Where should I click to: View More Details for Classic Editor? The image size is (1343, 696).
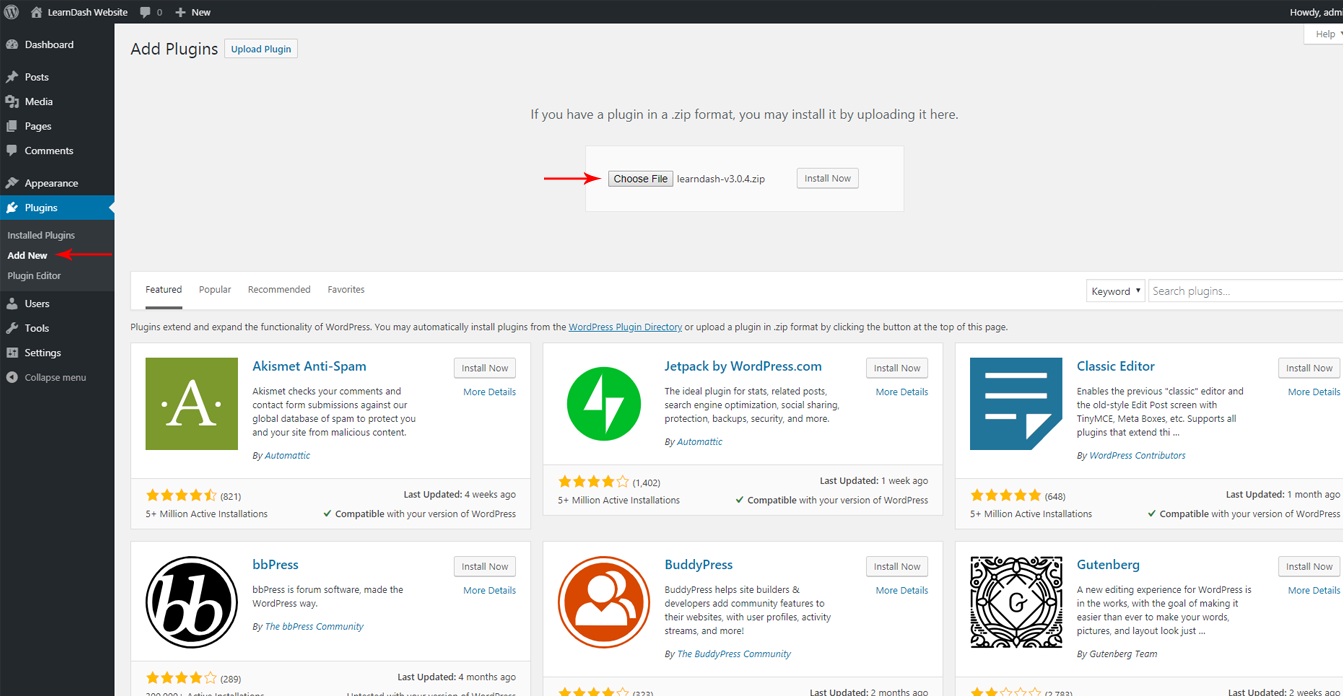1314,392
